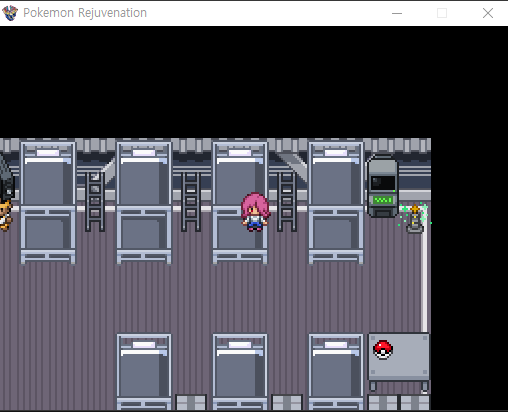Close the Pokemon Rejuvenation window
Viewport: 508px width, 412px height.
[488, 13]
